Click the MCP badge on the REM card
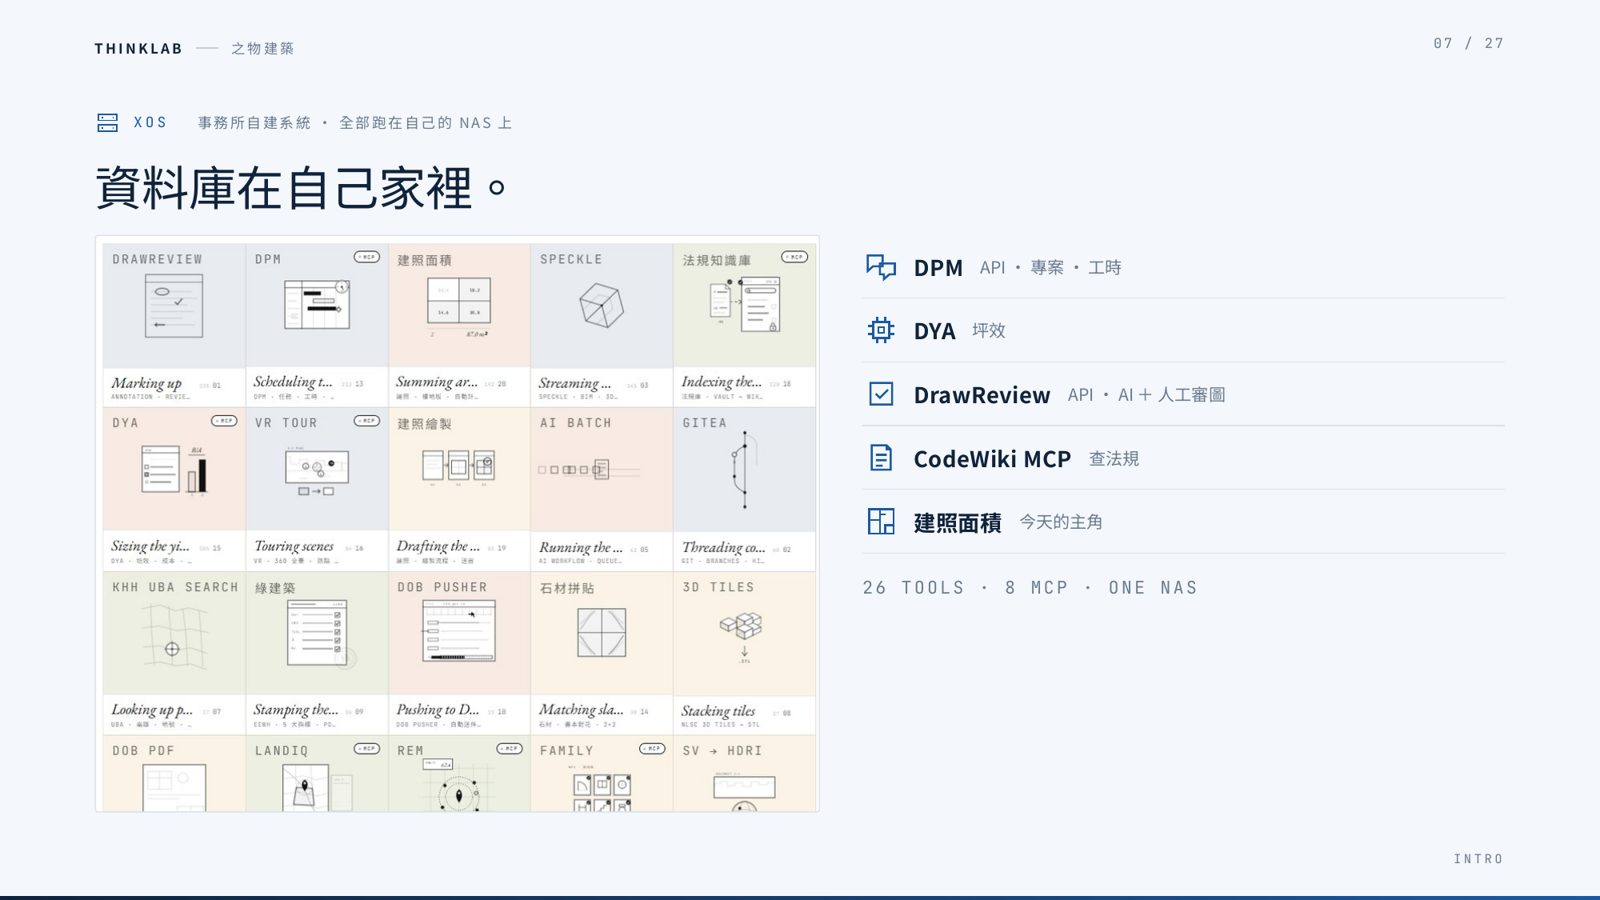The height and width of the screenshot is (900, 1600). (510, 748)
